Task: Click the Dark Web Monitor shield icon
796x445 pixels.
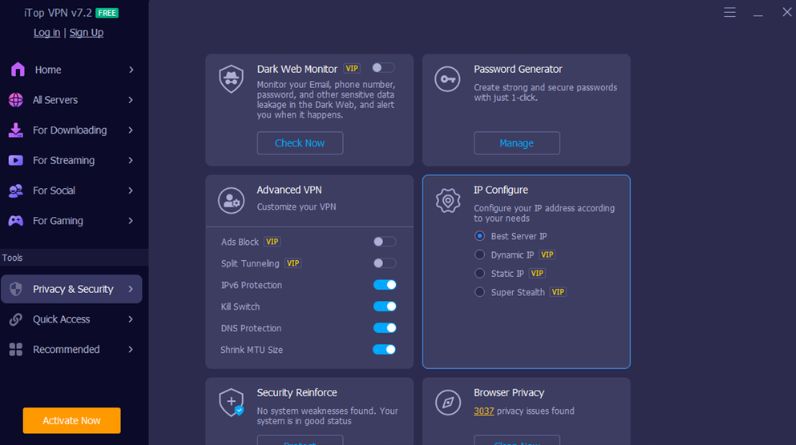Action: 231,79
